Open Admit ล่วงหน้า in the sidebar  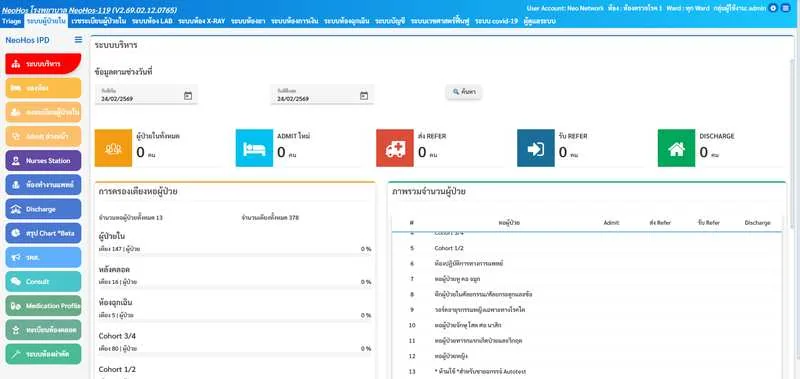click(x=43, y=136)
